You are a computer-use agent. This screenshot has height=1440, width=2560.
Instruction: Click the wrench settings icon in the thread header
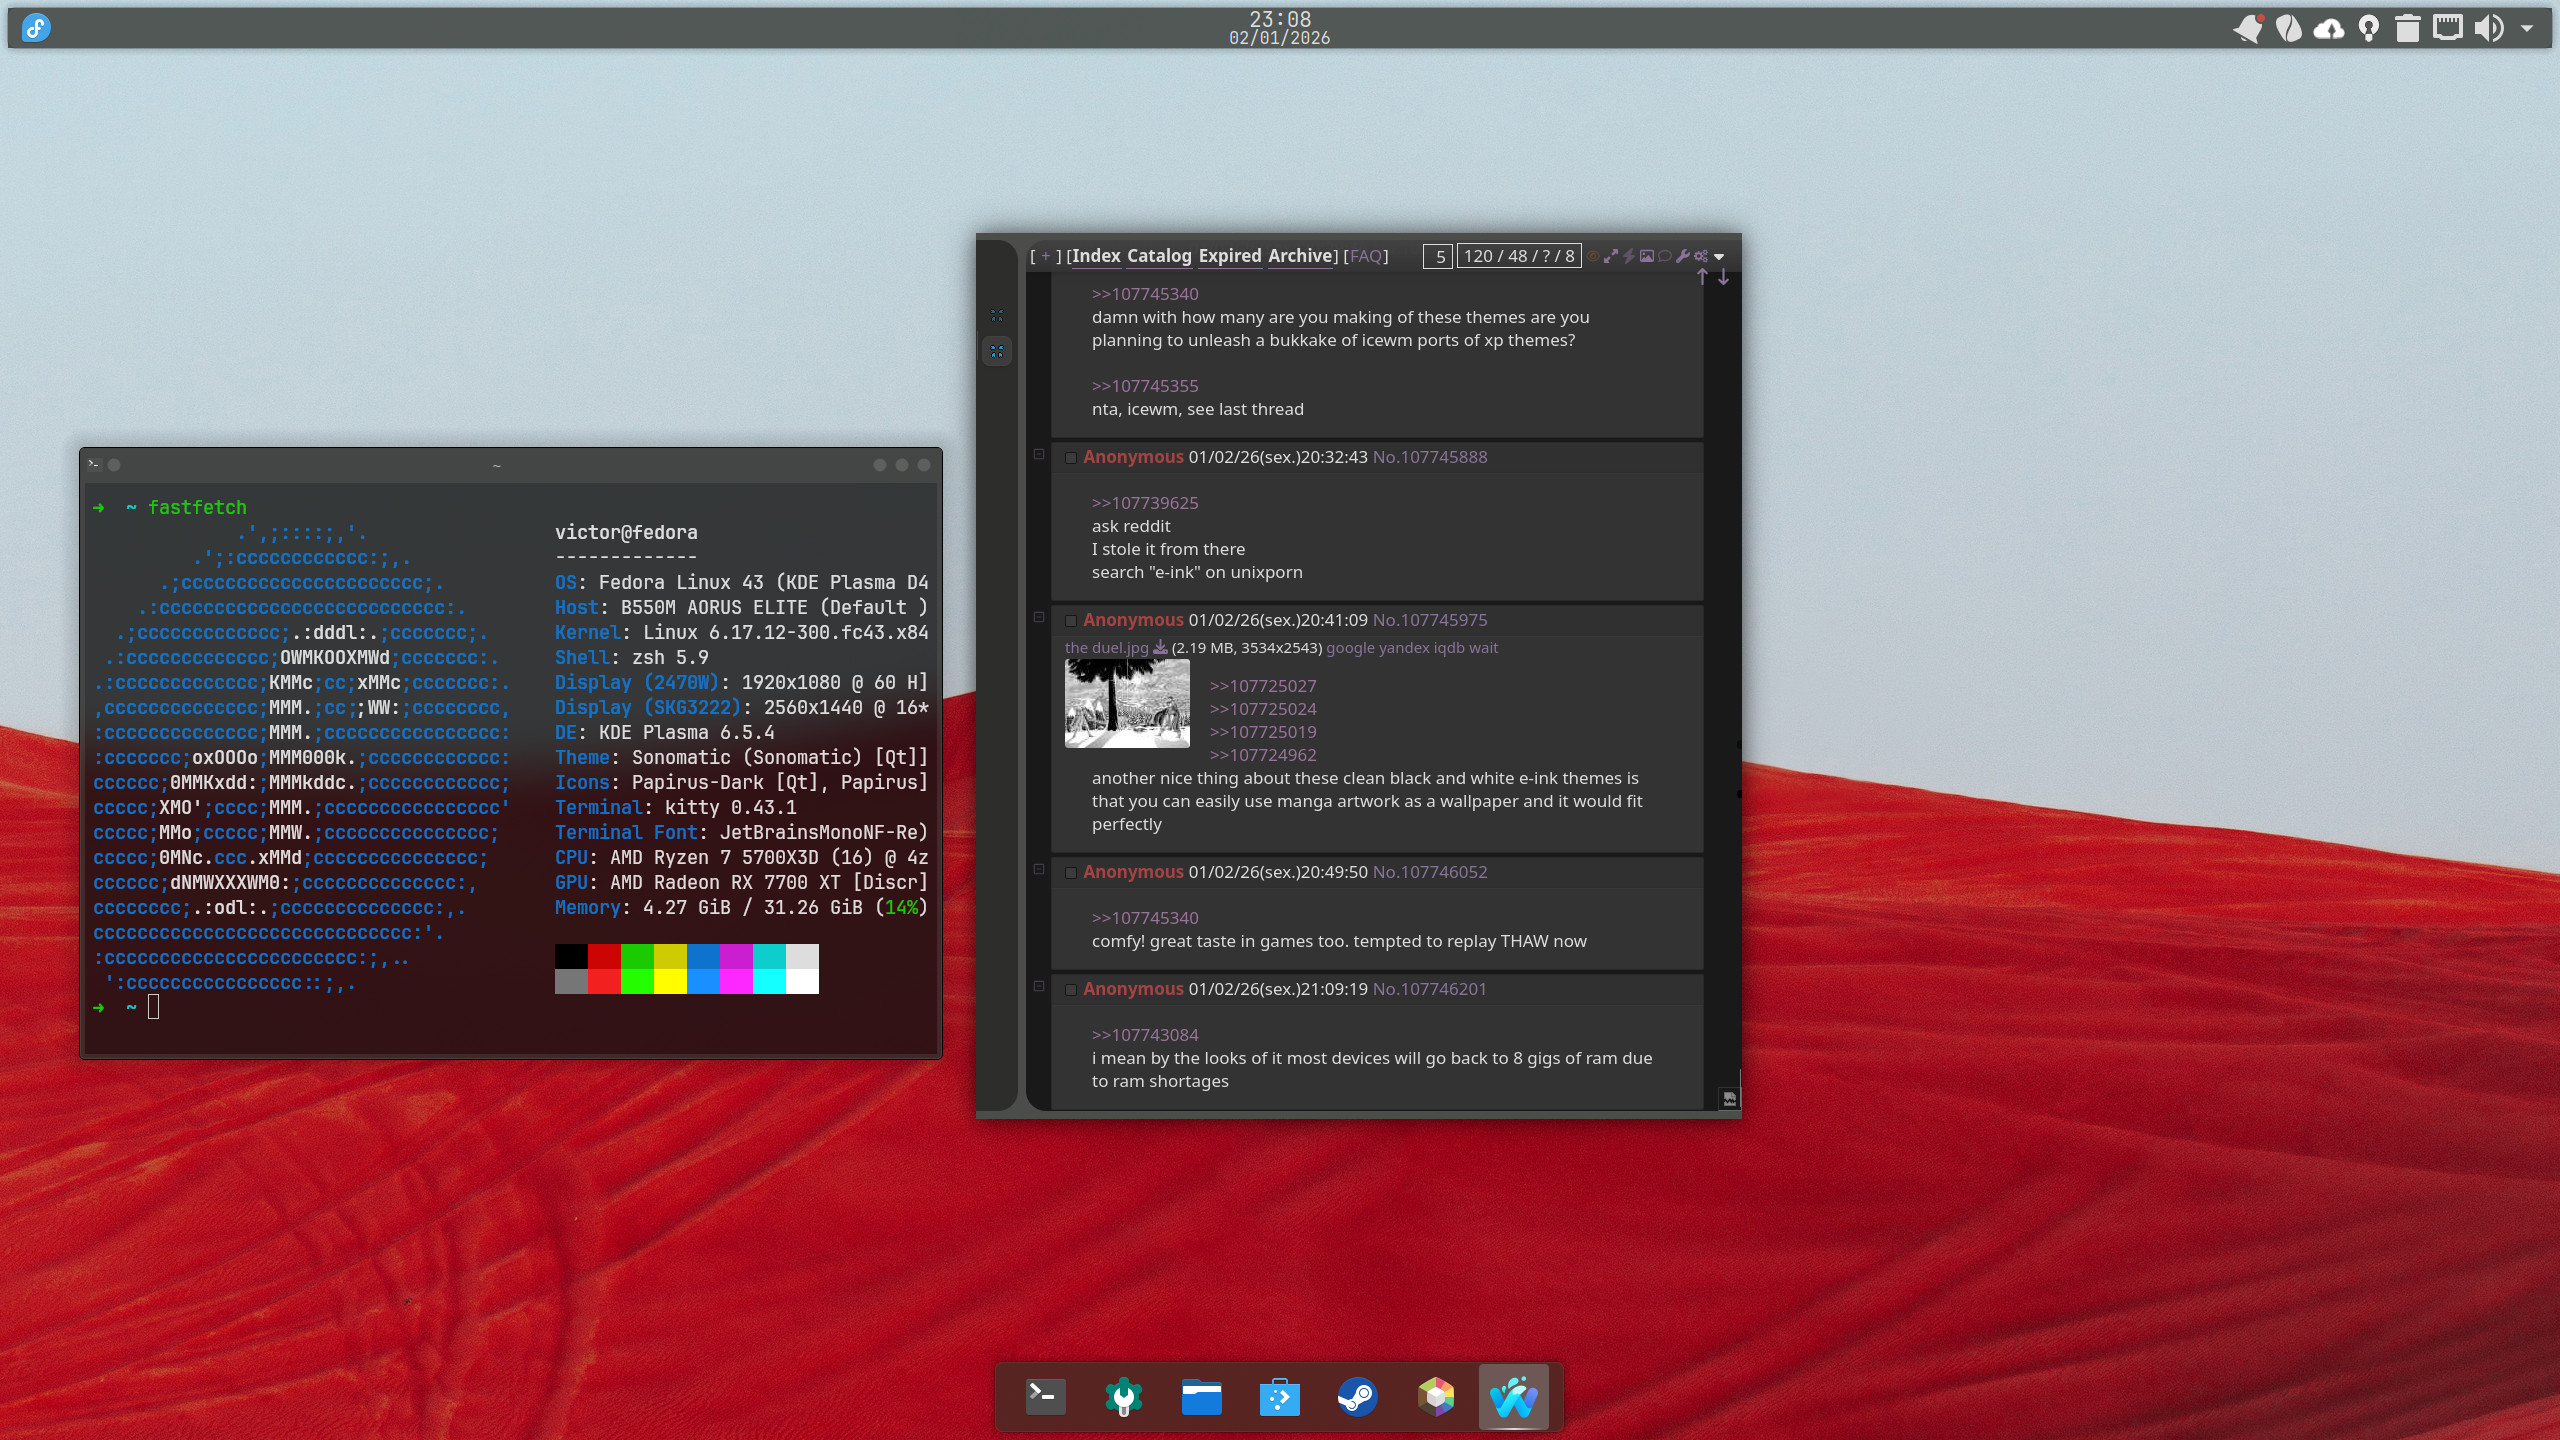point(1683,256)
